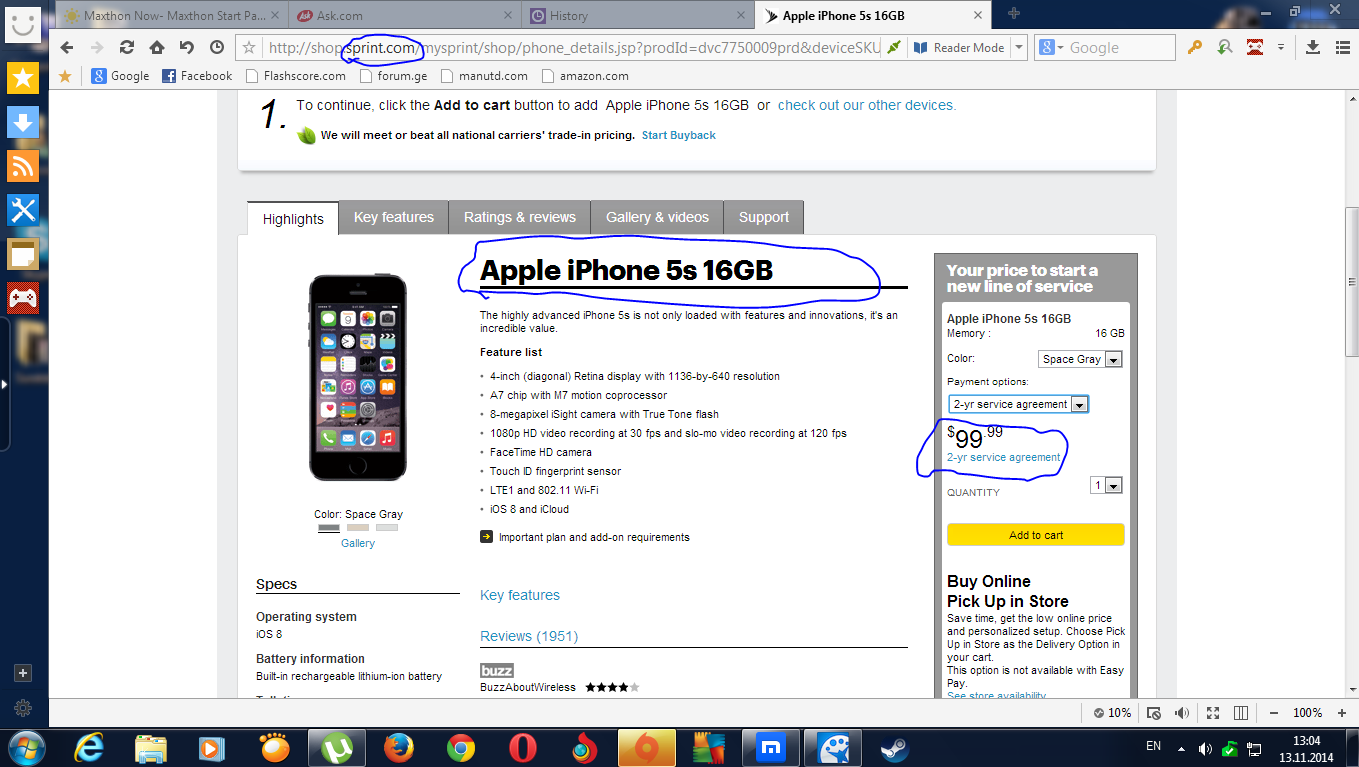Go to the browser home page

click(x=157, y=47)
